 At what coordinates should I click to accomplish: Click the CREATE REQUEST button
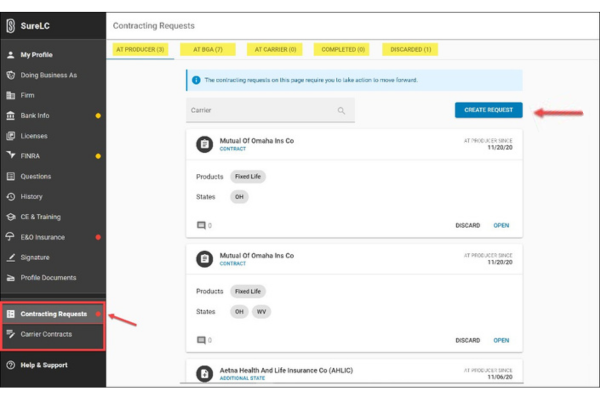pos(489,110)
